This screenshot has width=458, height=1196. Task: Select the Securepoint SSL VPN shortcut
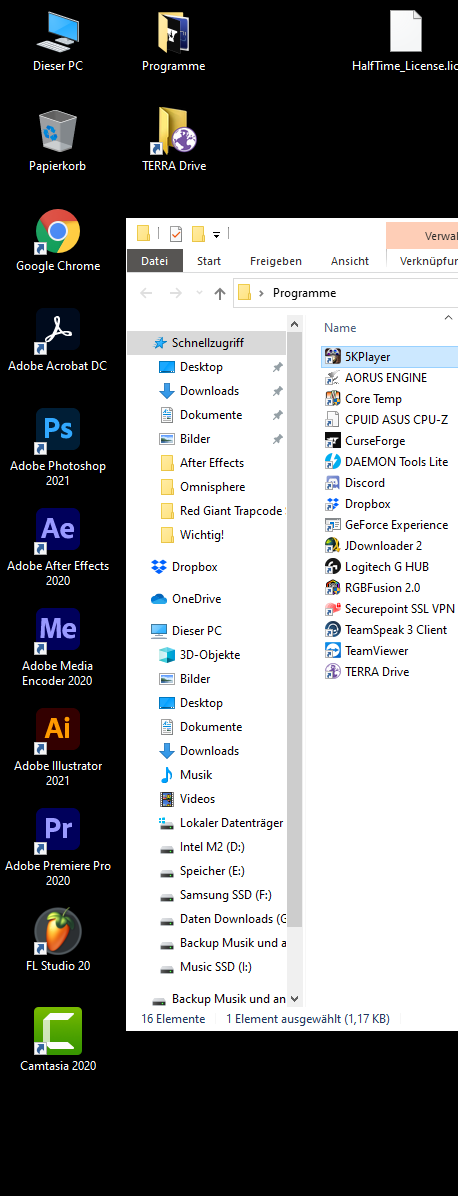[x=389, y=609]
